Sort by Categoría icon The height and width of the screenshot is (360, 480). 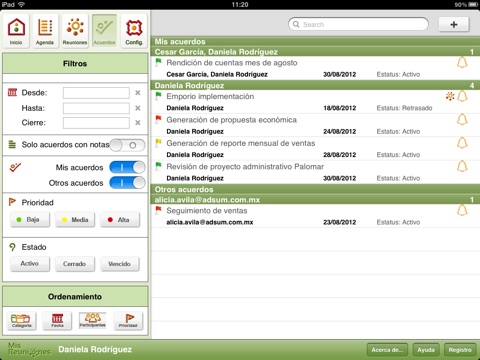(22, 321)
